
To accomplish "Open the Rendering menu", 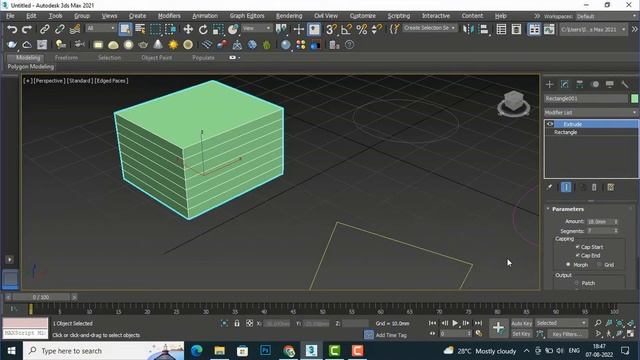I will click(x=289, y=16).
